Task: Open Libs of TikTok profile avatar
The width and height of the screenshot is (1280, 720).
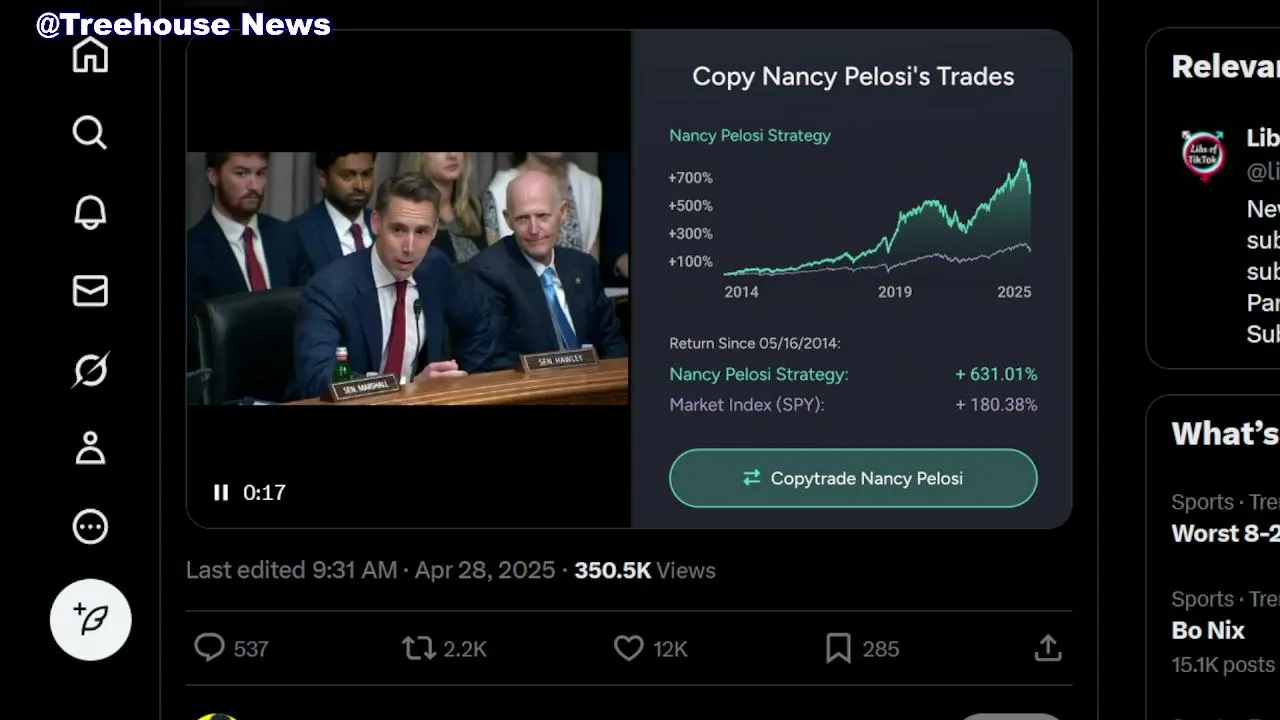Action: tap(1203, 155)
